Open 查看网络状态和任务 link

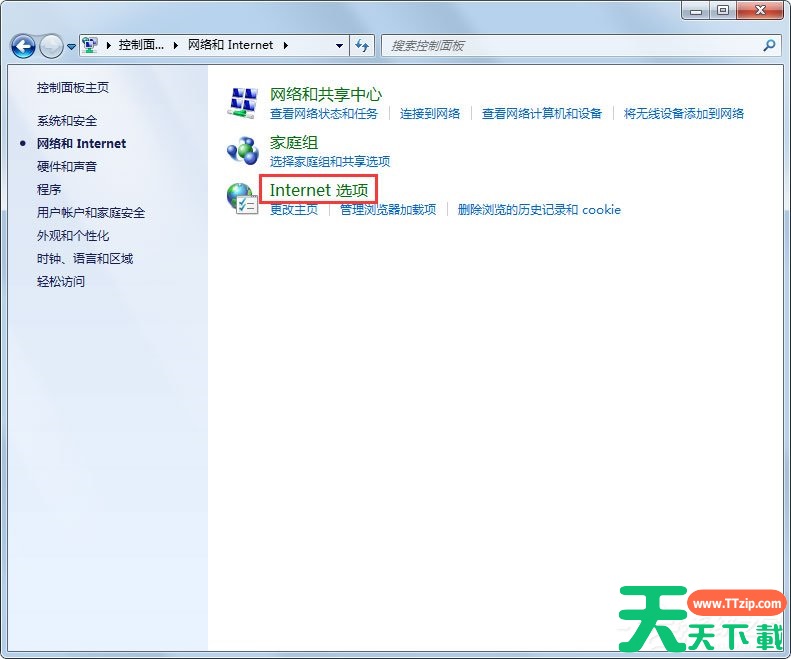tap(324, 114)
